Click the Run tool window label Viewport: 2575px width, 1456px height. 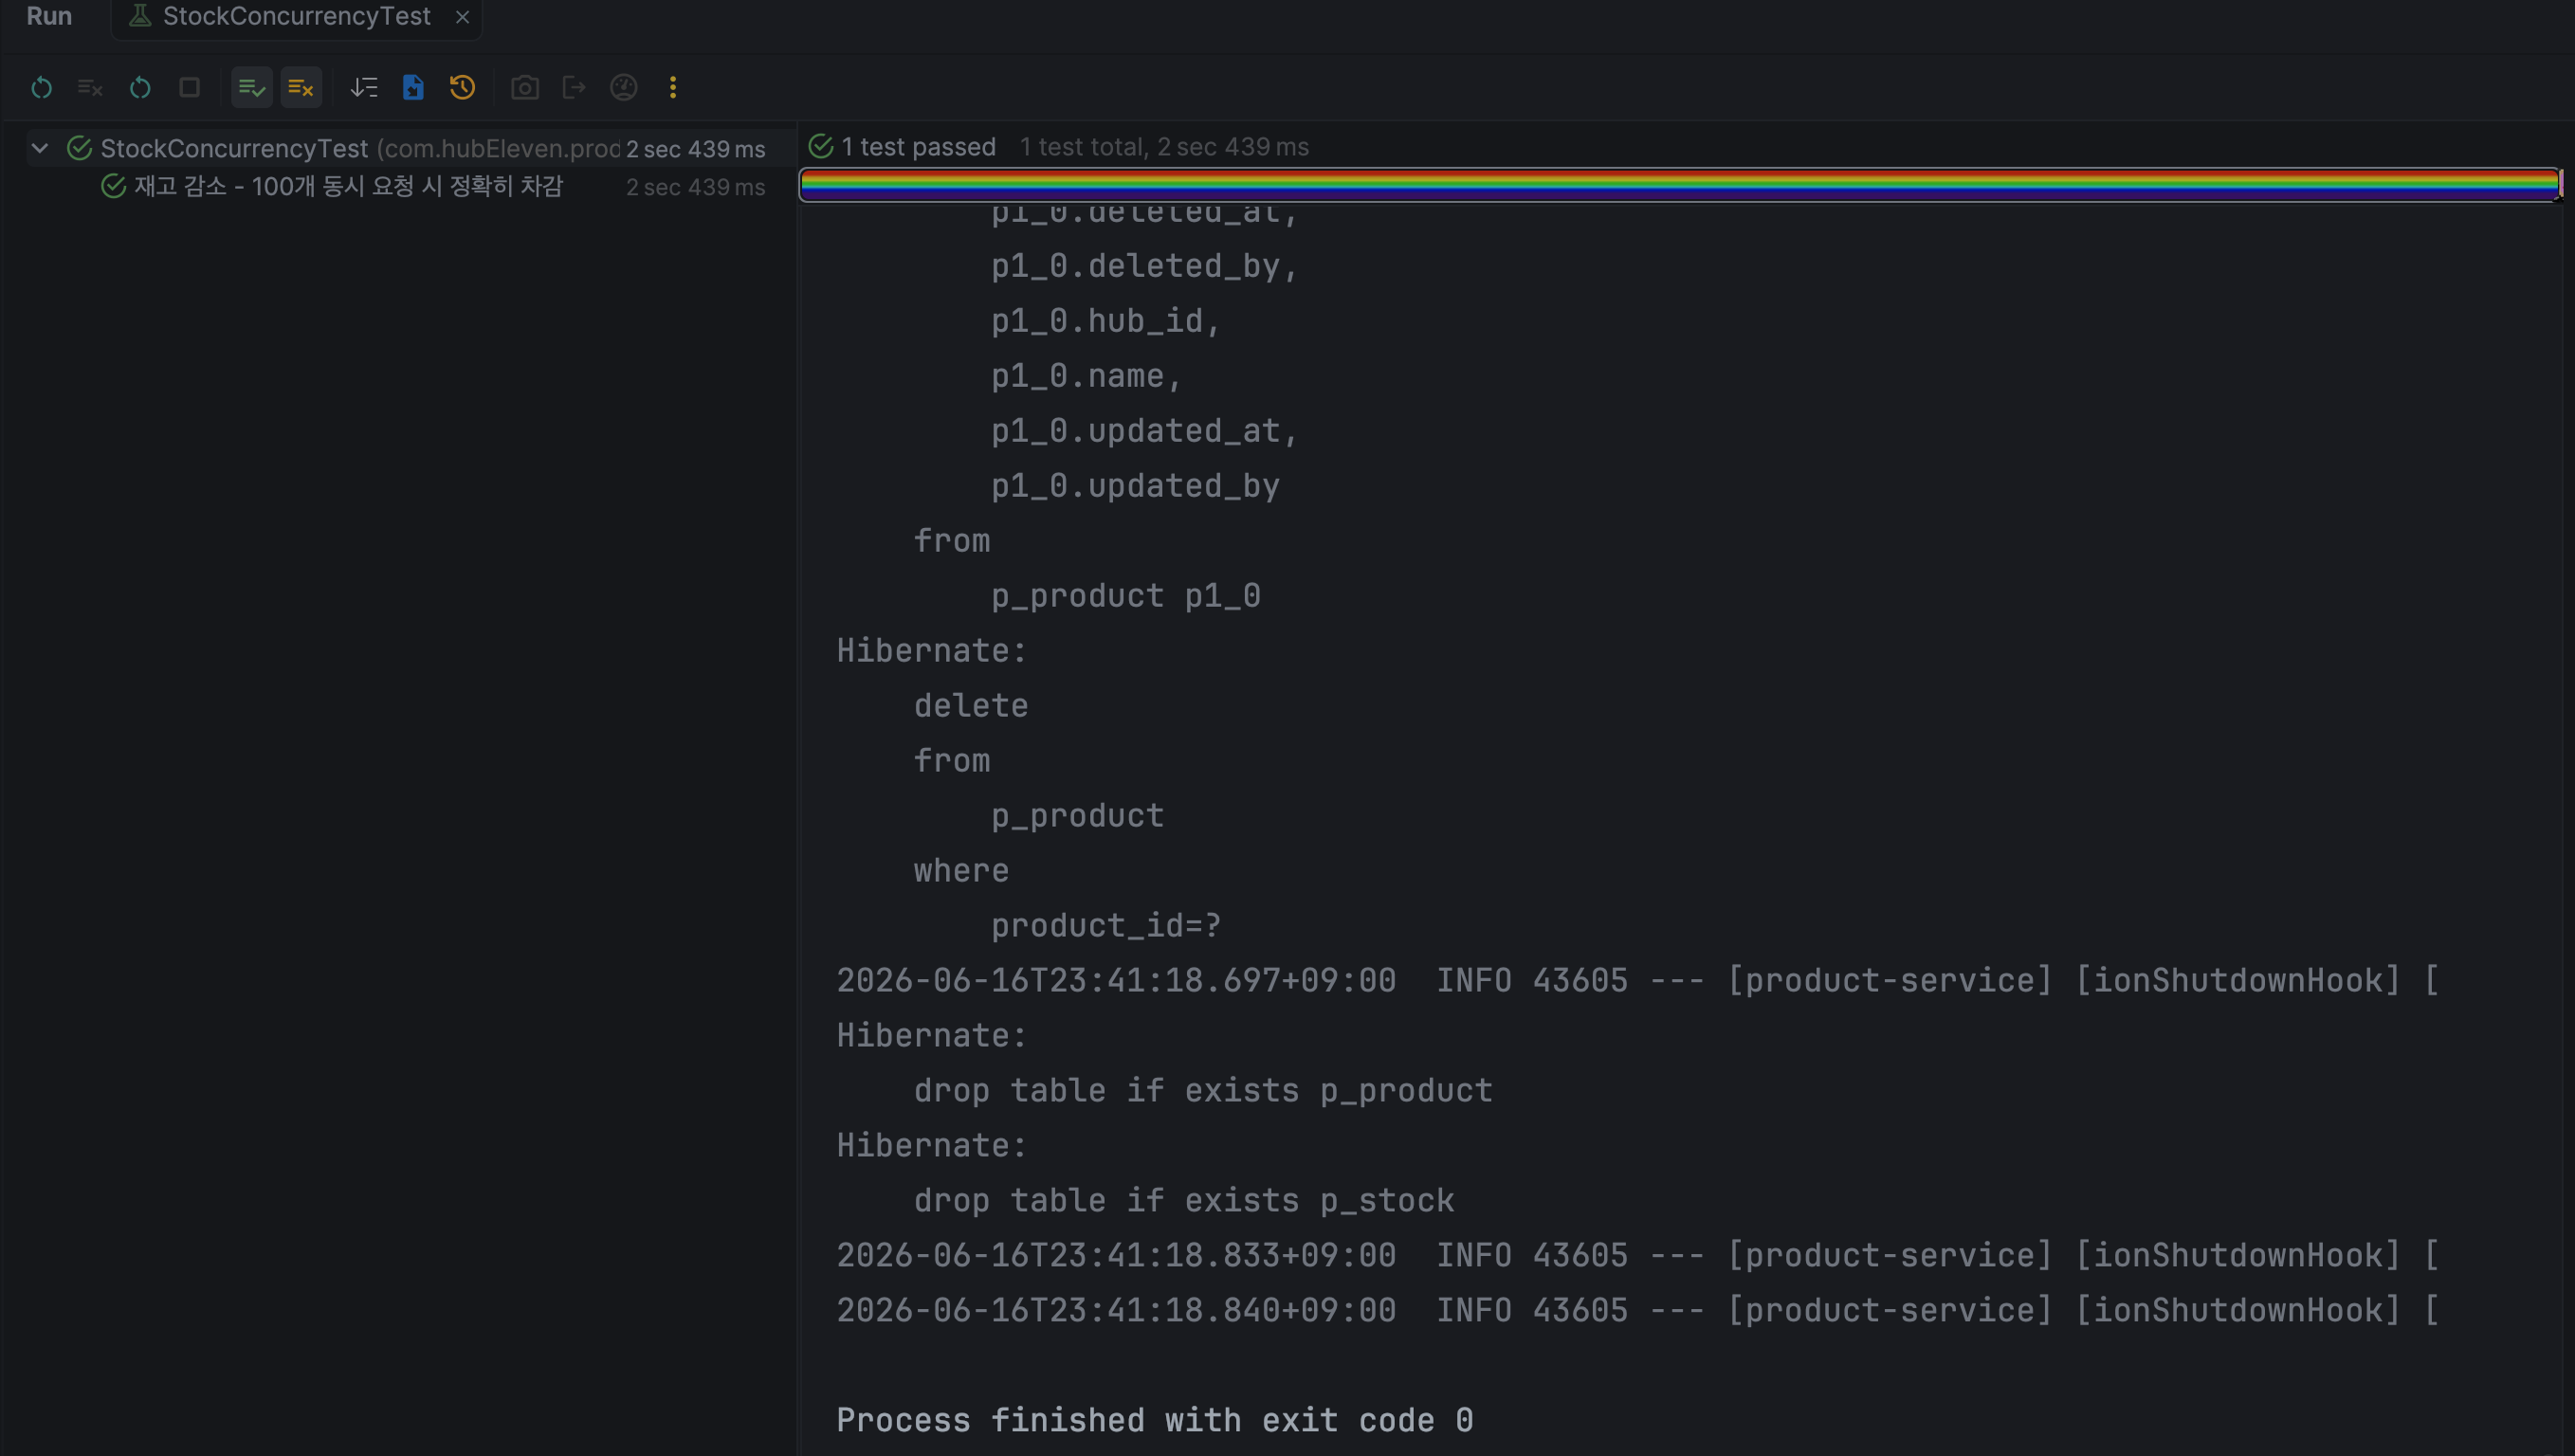click(x=49, y=16)
